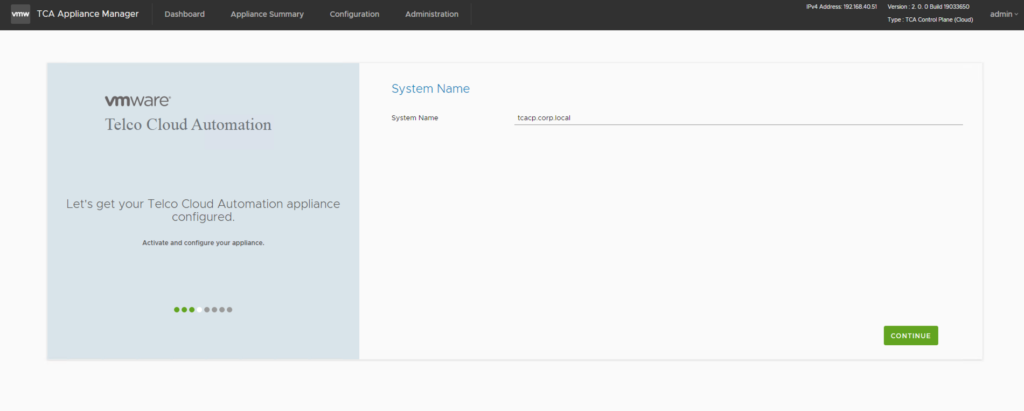Click the vmware logo in left panel
Image resolution: width=1024 pixels, height=411 pixels.
(138, 101)
